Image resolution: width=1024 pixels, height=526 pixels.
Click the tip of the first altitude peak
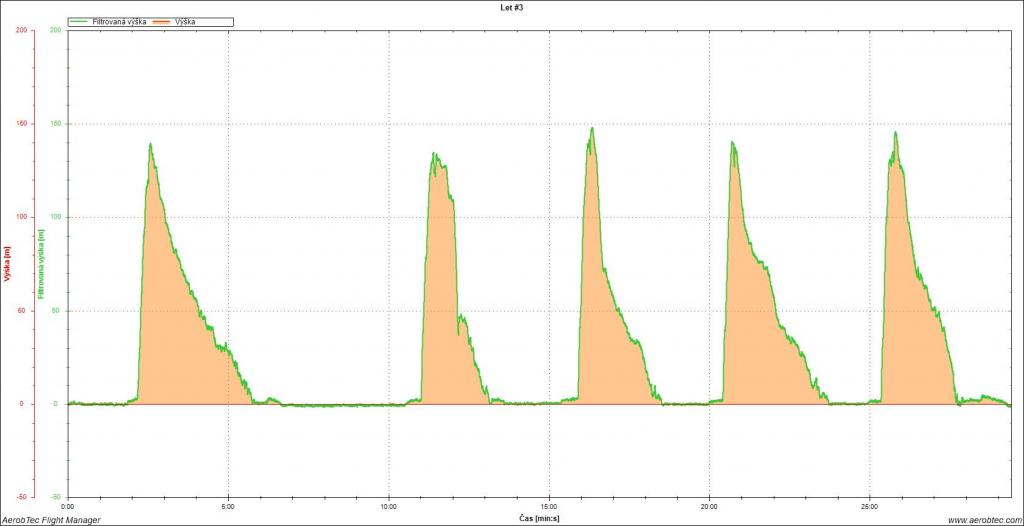coord(150,144)
